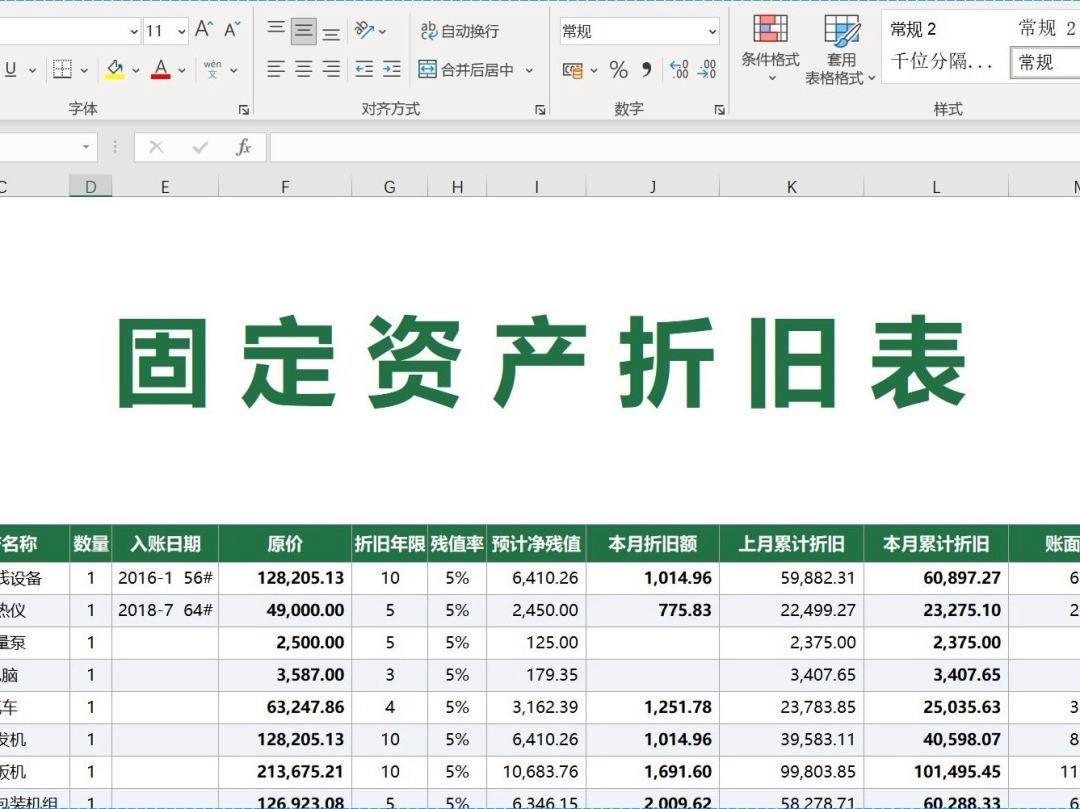Image resolution: width=1080 pixels, height=809 pixels.
Task: Select the comma style icon
Action: tap(645, 69)
